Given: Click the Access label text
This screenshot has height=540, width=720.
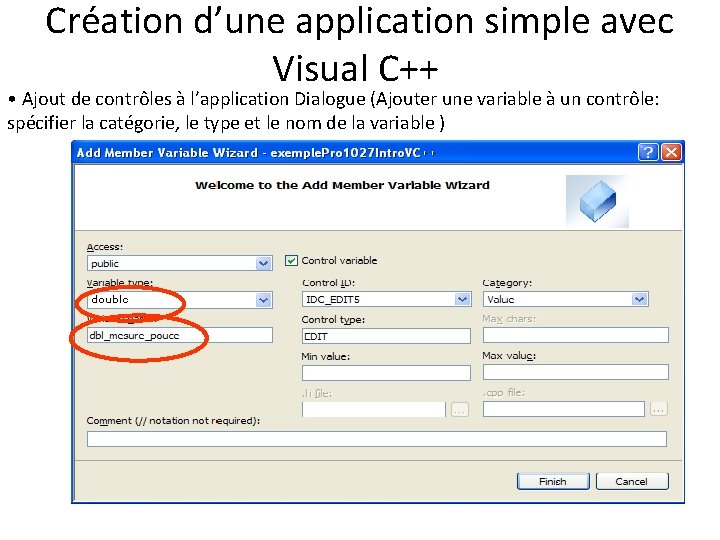Looking at the screenshot, I should point(105,247).
